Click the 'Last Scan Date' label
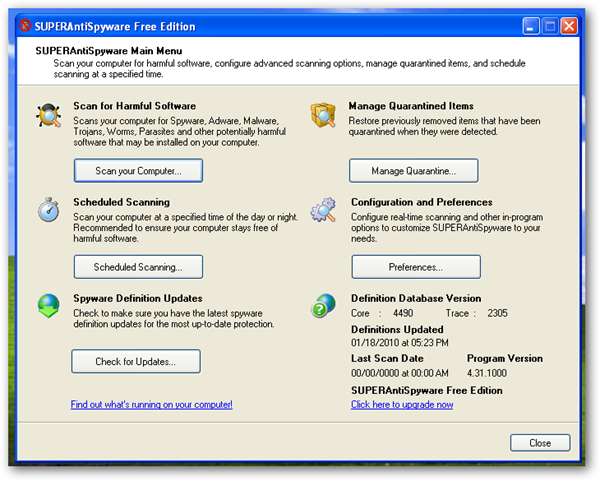Viewport: 600px width, 481px height. (387, 359)
